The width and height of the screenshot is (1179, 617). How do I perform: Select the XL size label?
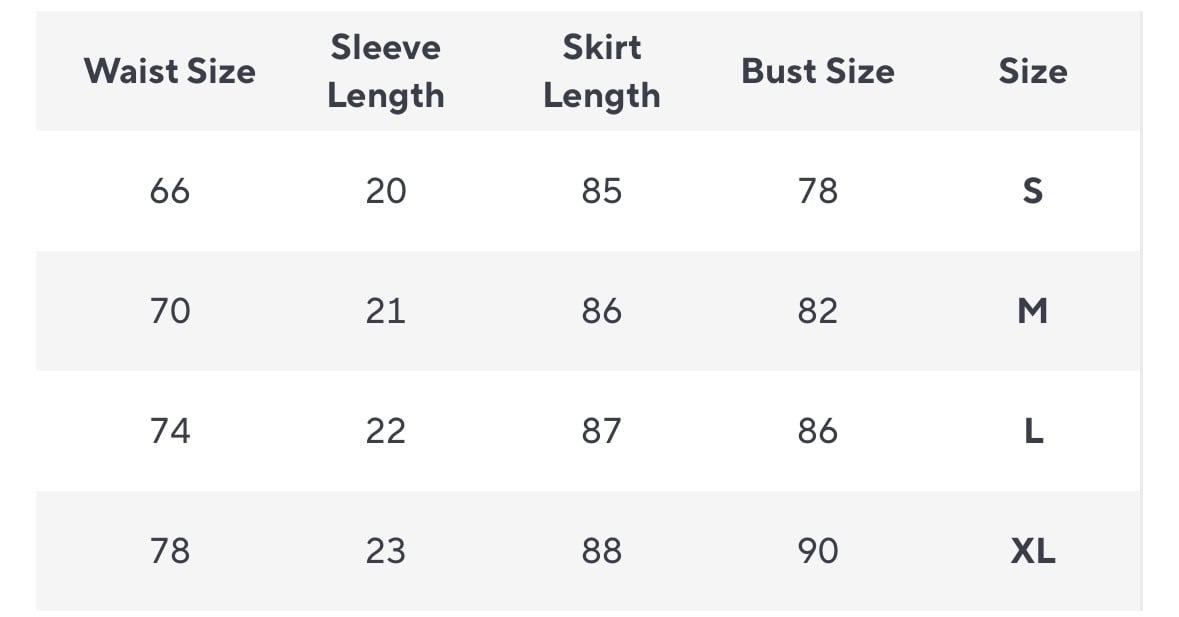(x=1033, y=551)
